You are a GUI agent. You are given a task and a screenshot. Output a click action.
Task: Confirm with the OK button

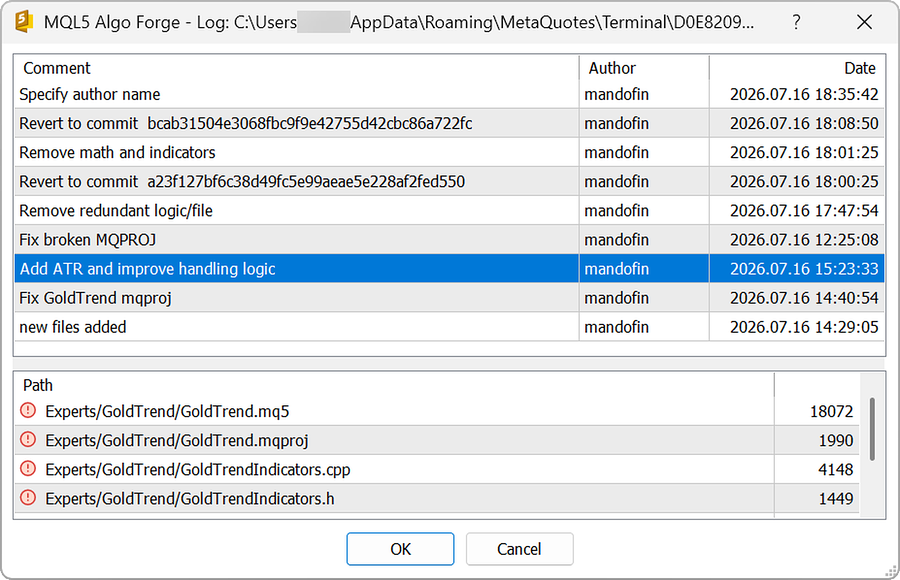point(400,549)
